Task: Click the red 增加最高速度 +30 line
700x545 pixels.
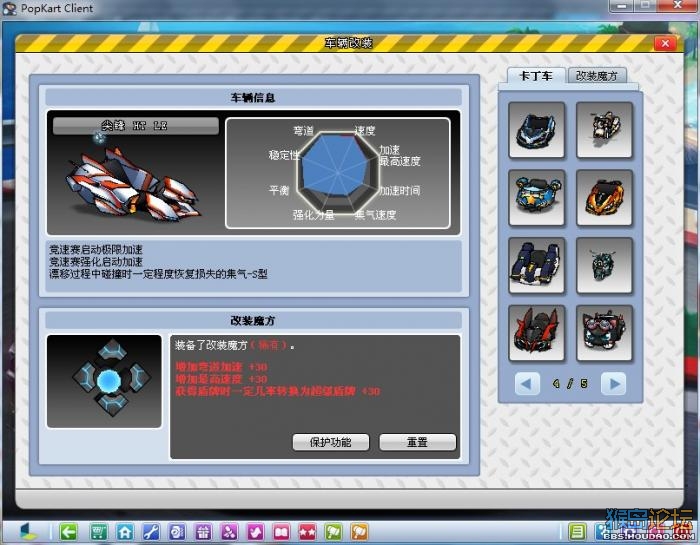Action: [221, 379]
